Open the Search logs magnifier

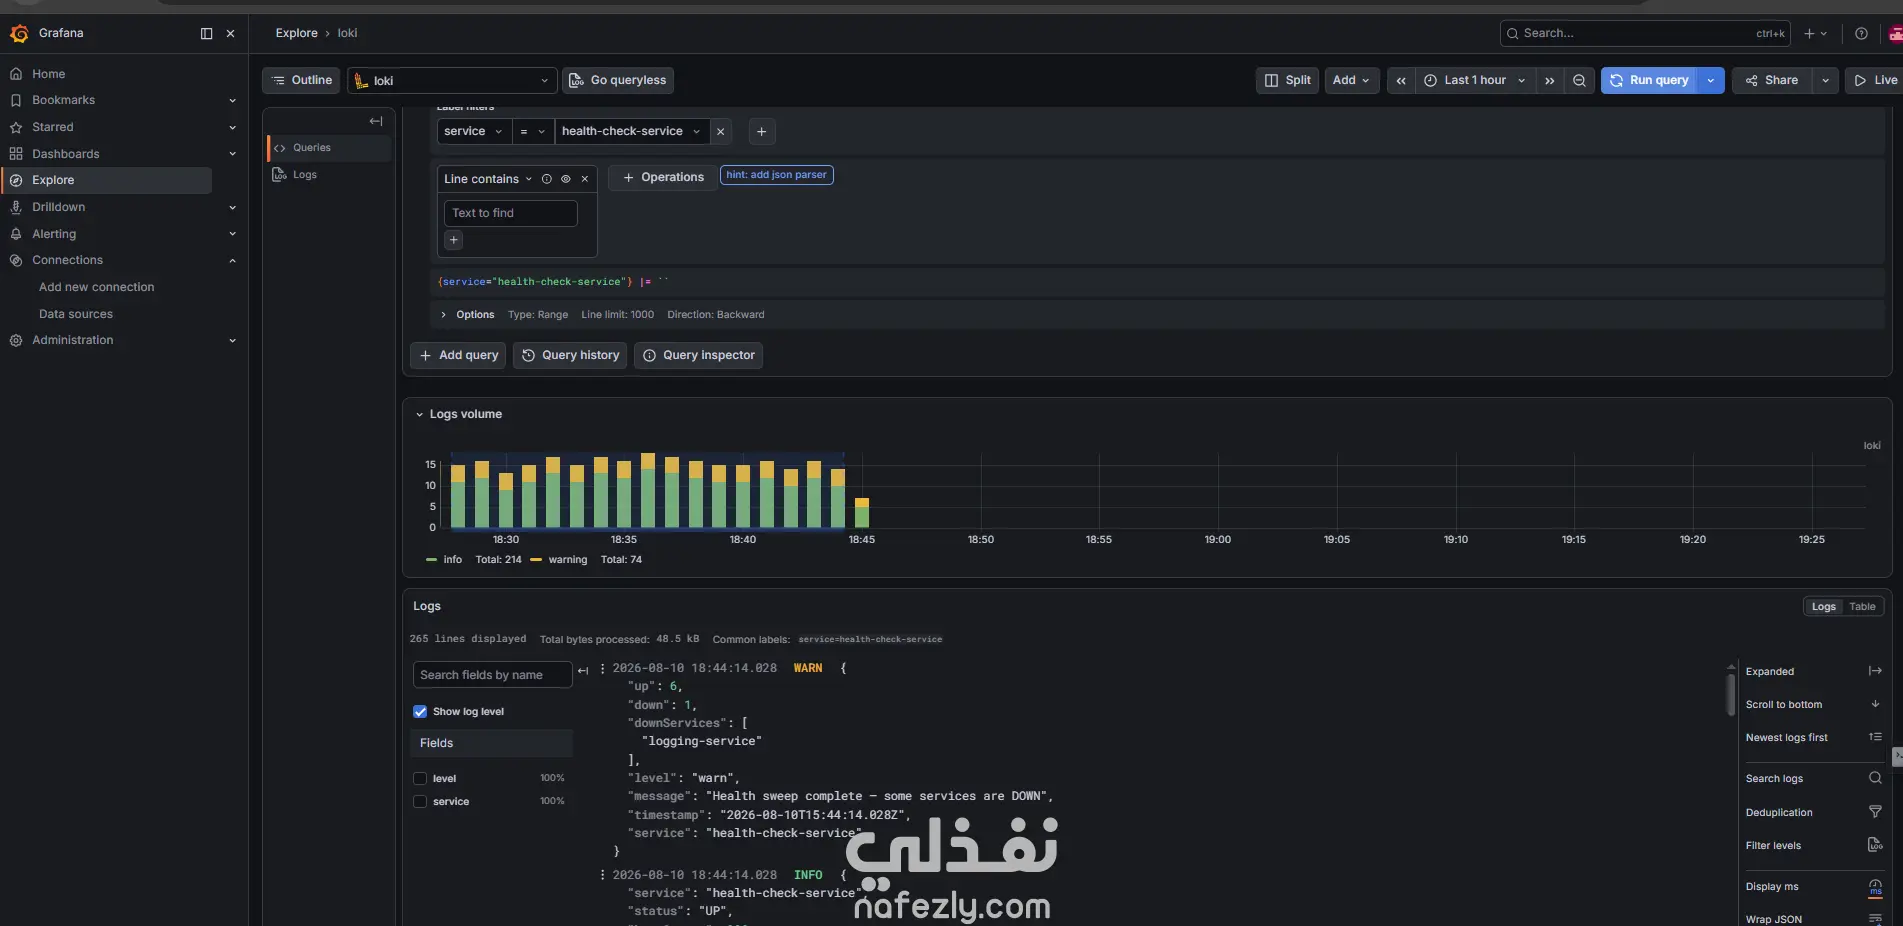click(x=1875, y=778)
